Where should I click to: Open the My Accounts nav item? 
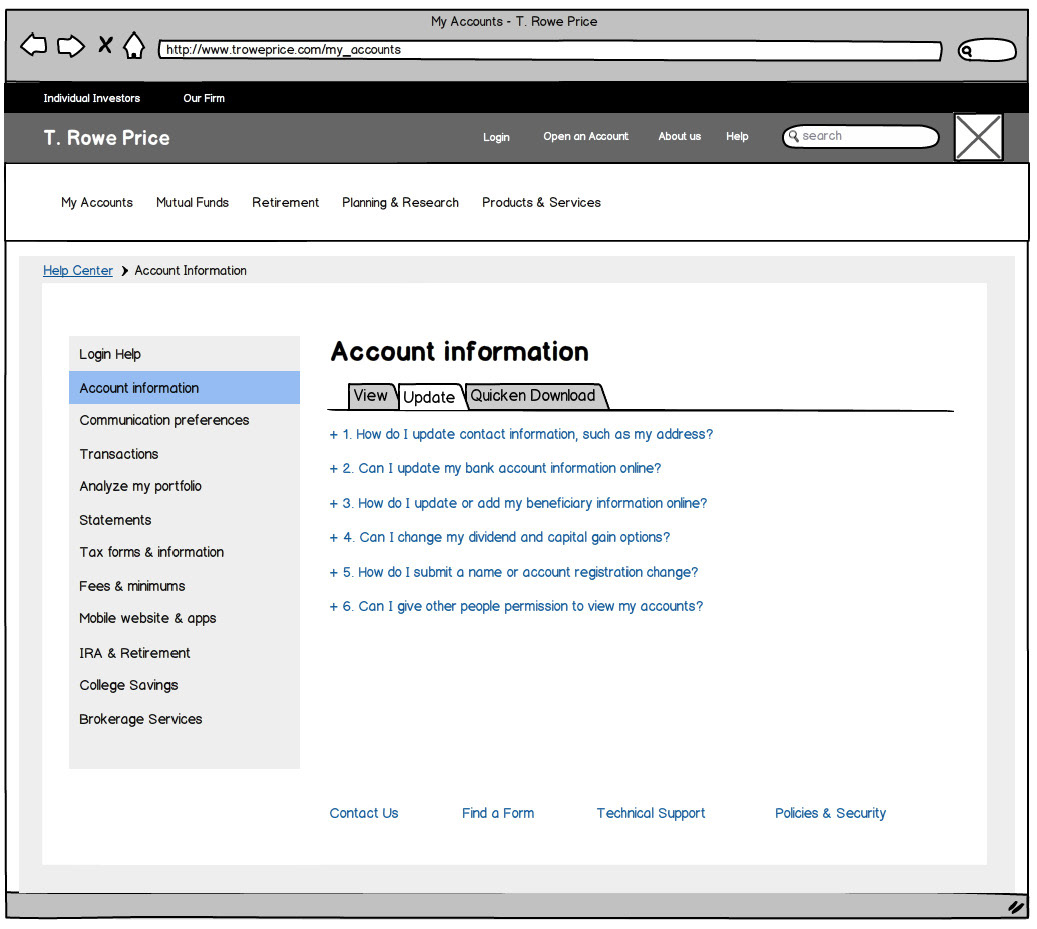[x=97, y=202]
